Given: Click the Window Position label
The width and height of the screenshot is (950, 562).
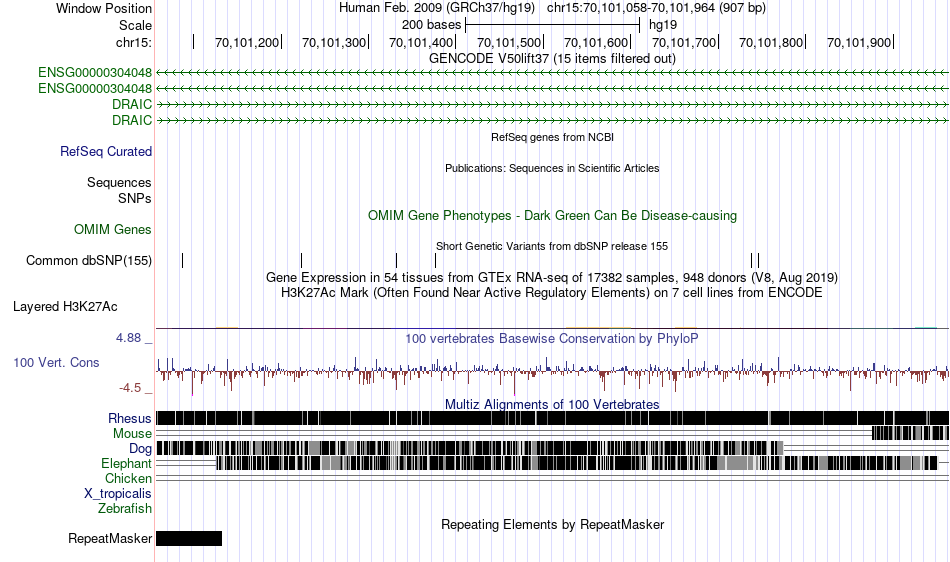Looking at the screenshot, I should [104, 8].
